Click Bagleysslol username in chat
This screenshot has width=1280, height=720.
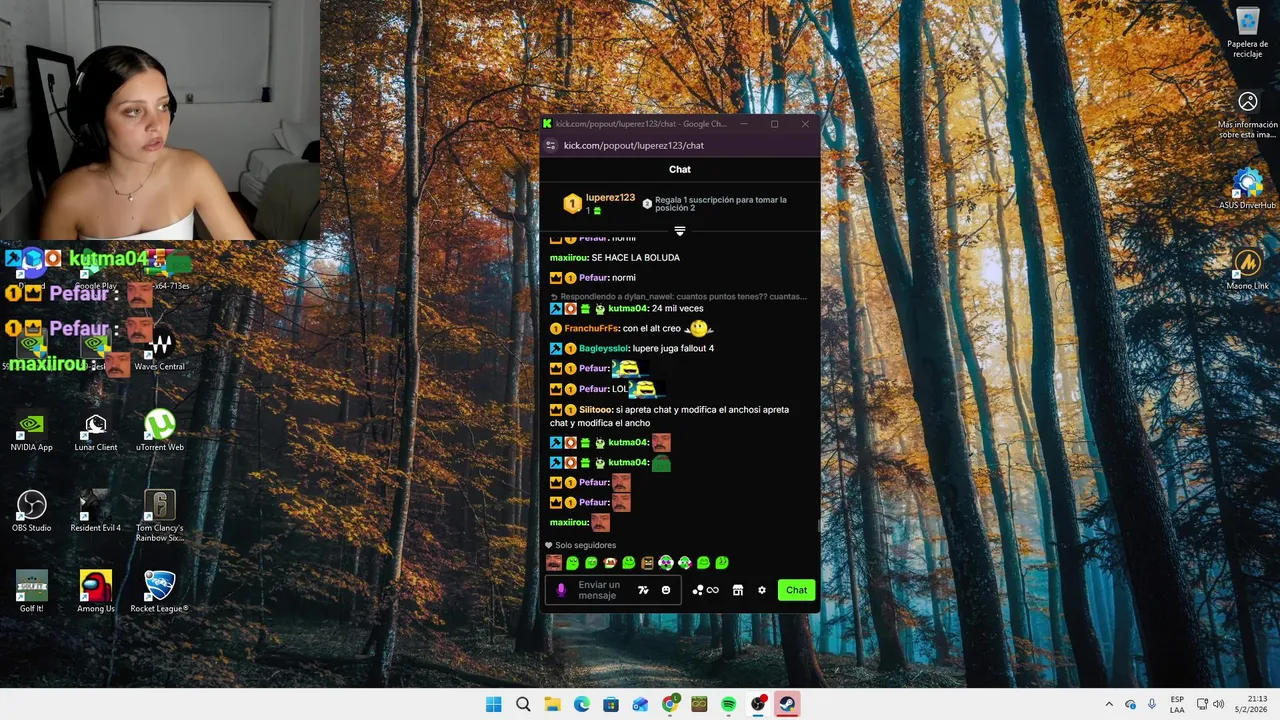[604, 348]
